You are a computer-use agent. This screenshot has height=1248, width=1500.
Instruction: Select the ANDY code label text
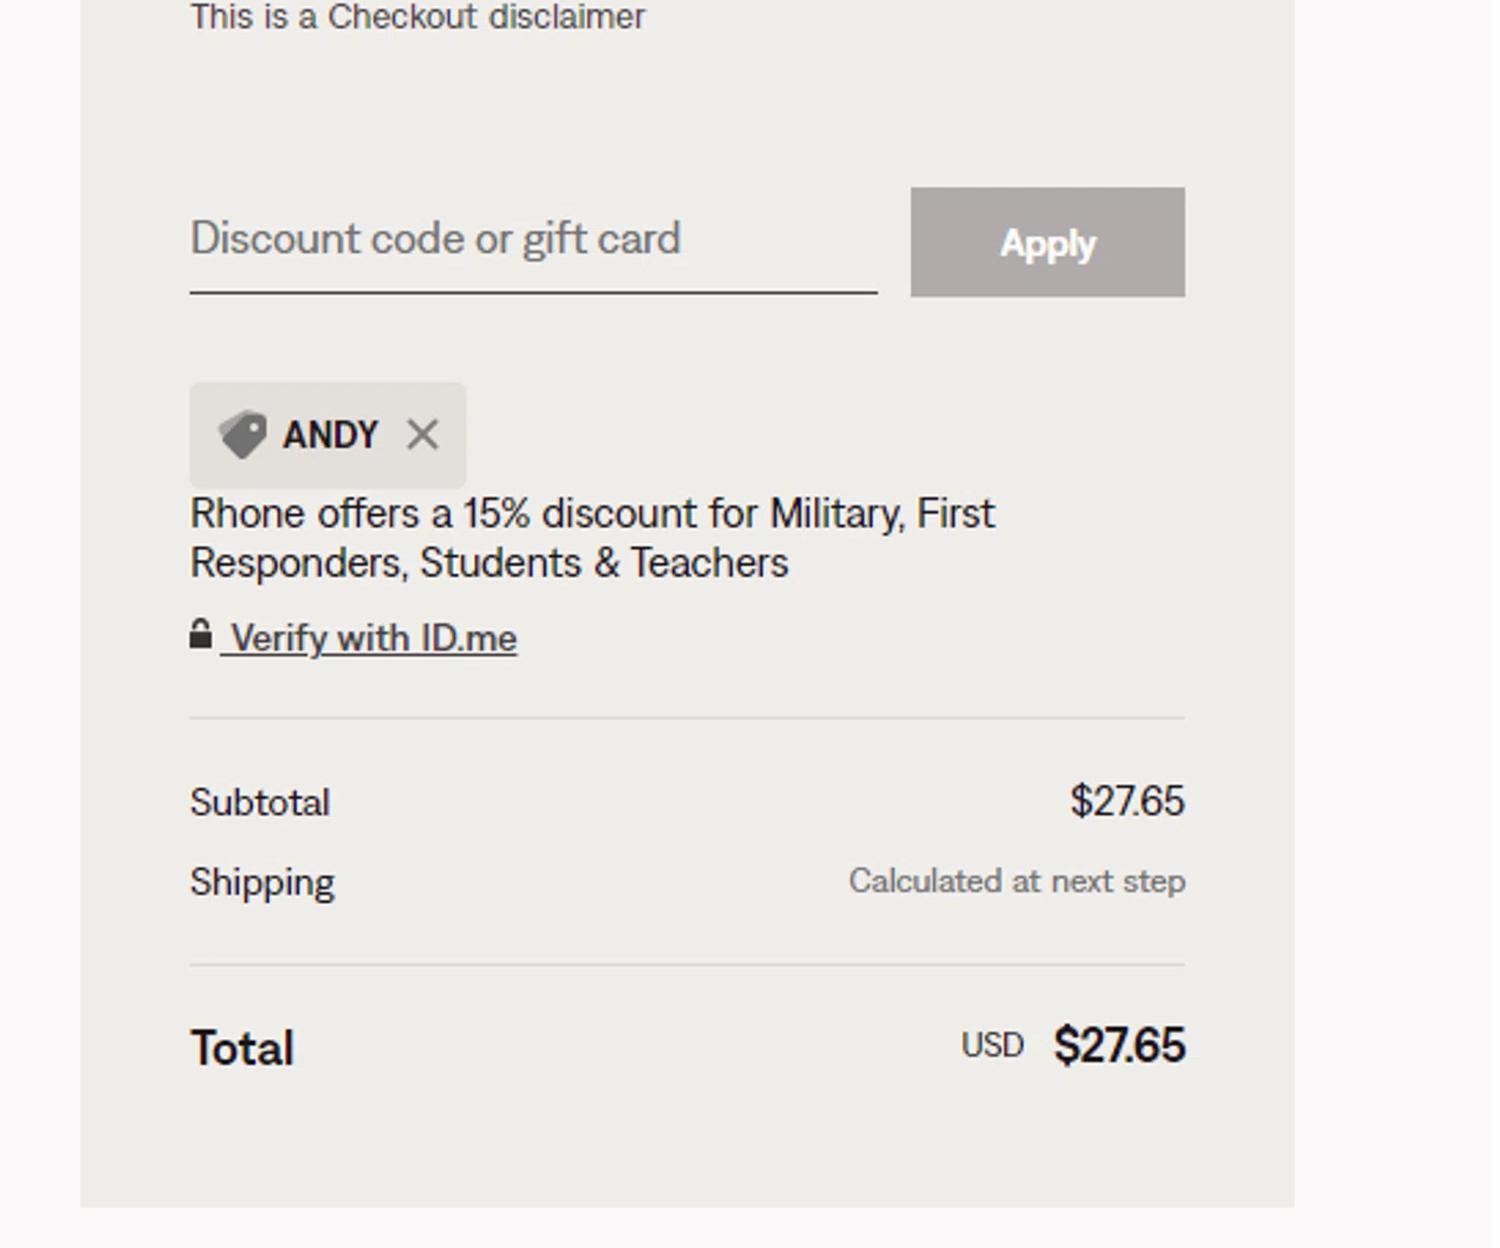tap(330, 436)
